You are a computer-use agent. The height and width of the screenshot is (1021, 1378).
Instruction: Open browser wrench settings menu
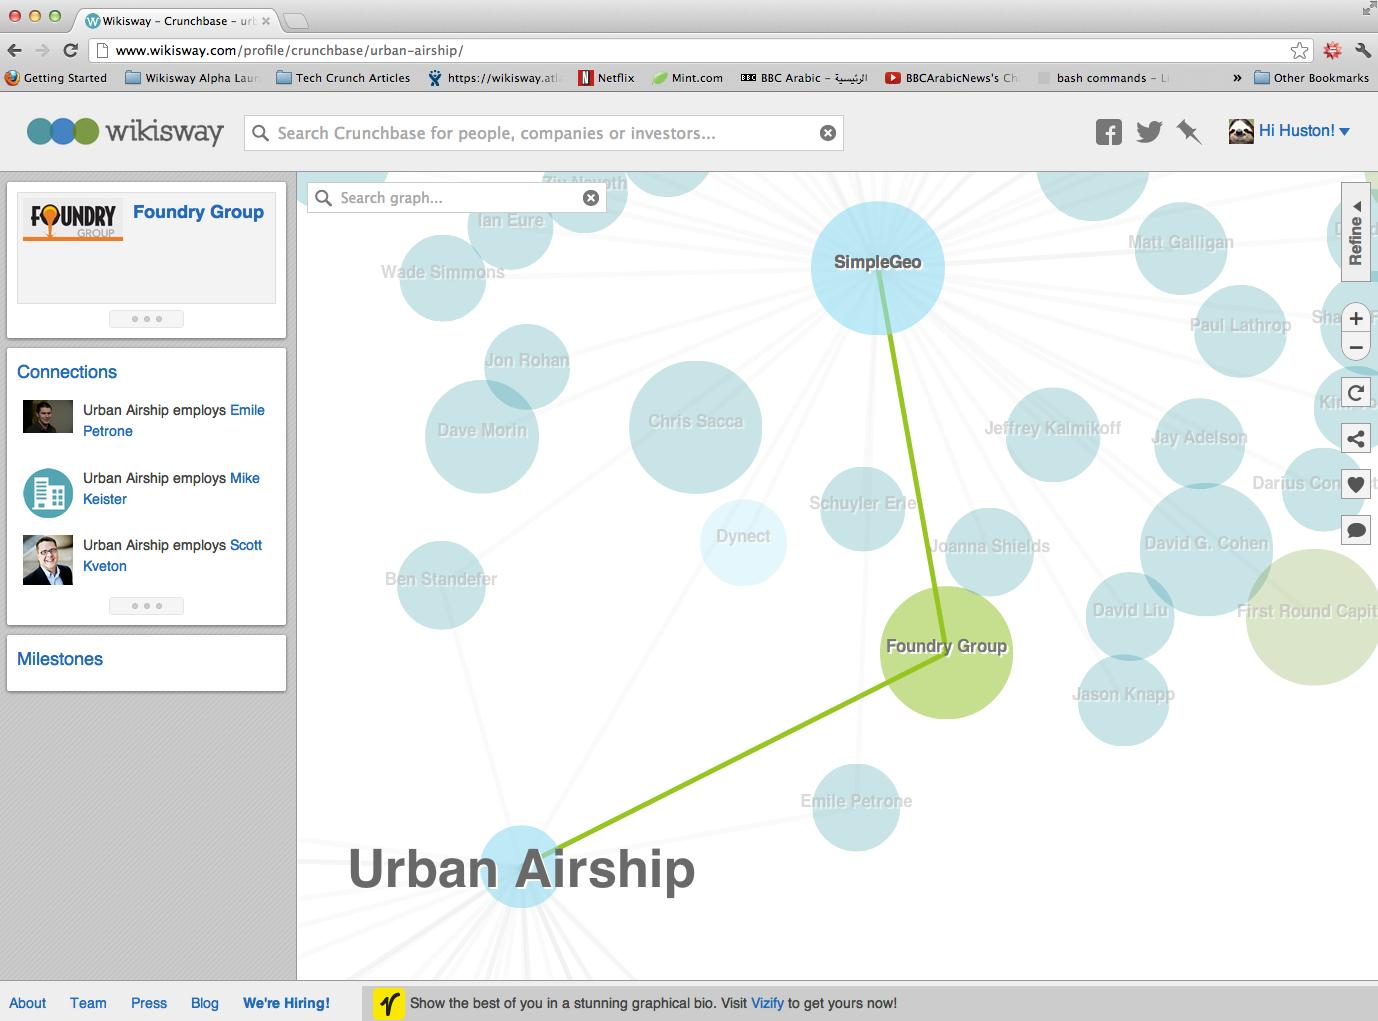[x=1362, y=50]
